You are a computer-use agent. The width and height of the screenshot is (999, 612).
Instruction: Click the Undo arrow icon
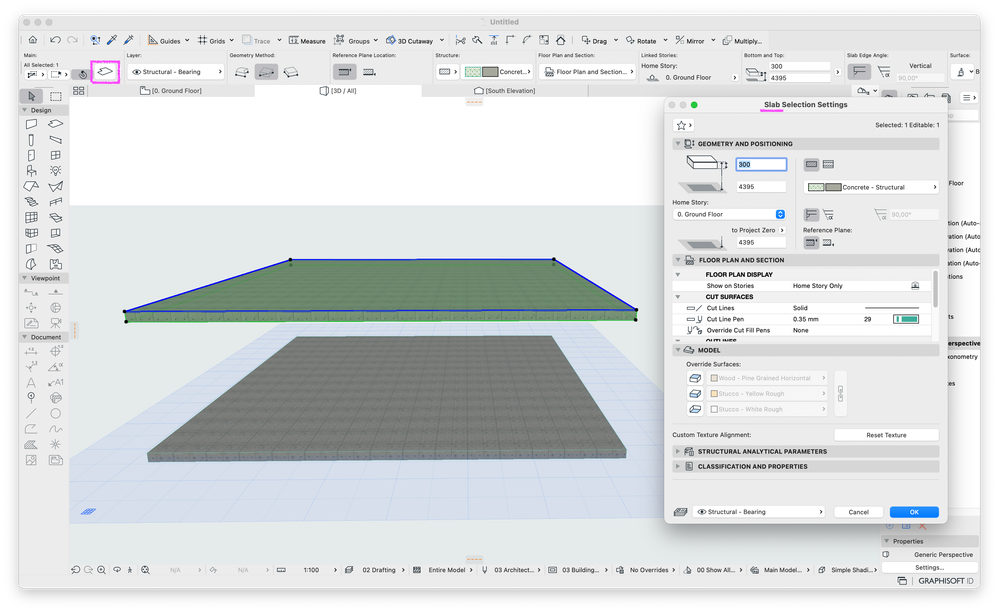click(x=56, y=40)
